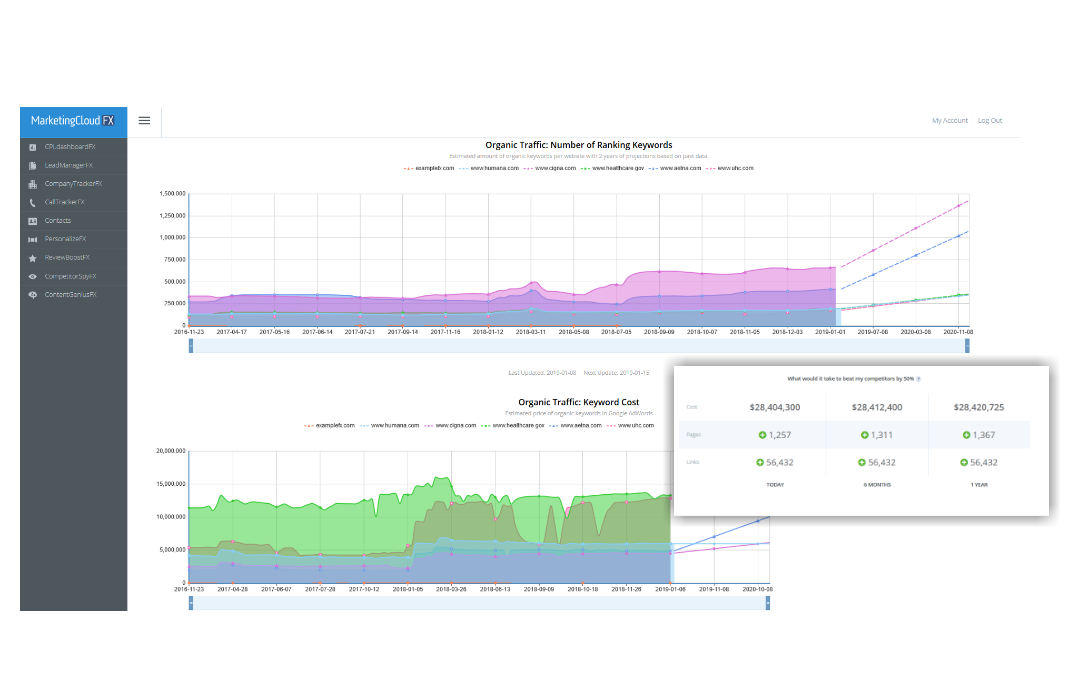1069x695 pixels.
Task: Click right handle of Ranking Keywords range slider
Action: tap(967, 346)
